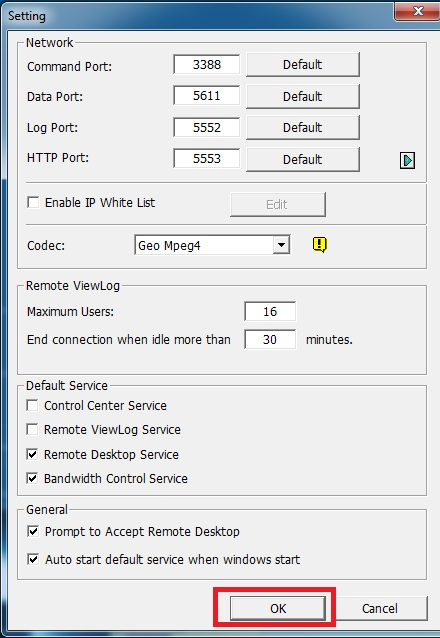
Task: Reset Log Port with Default button
Action: [x=302, y=127]
